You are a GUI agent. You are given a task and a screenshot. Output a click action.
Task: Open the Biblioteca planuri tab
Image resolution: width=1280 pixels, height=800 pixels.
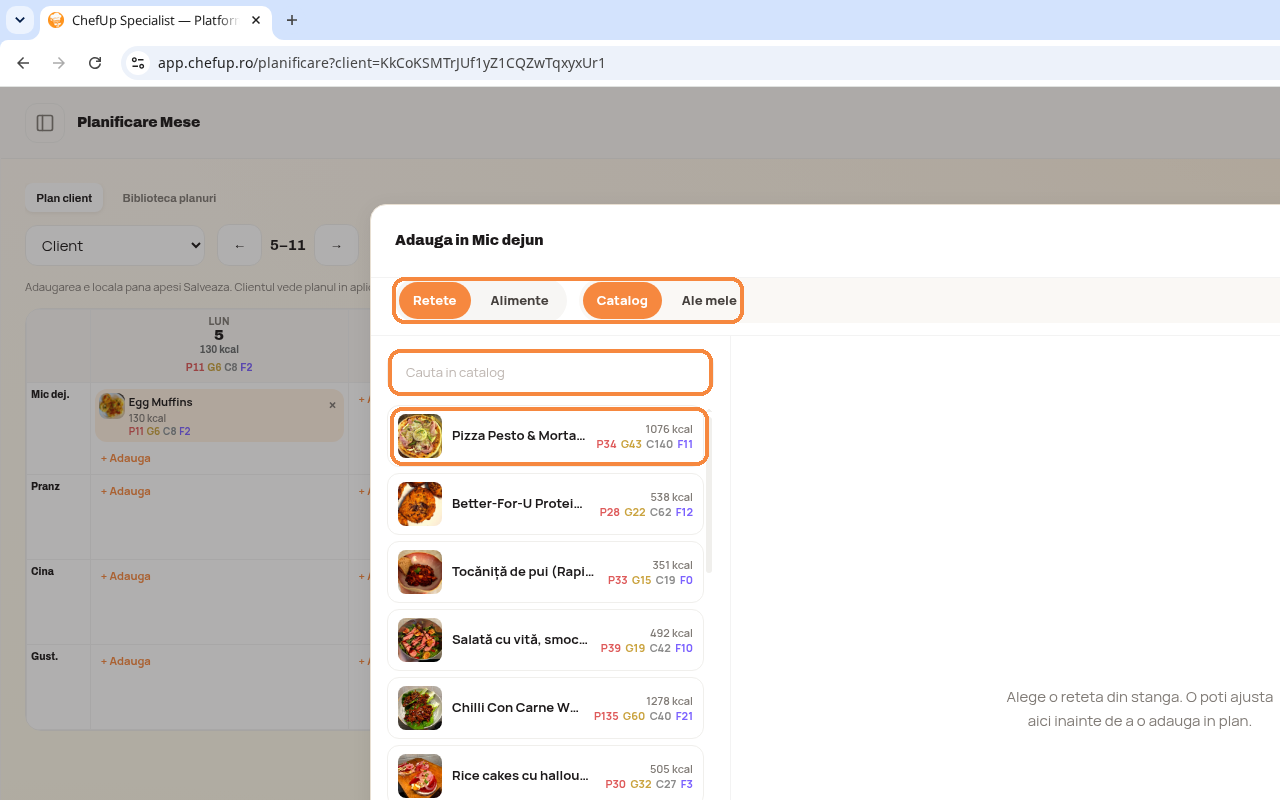pyautogui.click(x=169, y=198)
